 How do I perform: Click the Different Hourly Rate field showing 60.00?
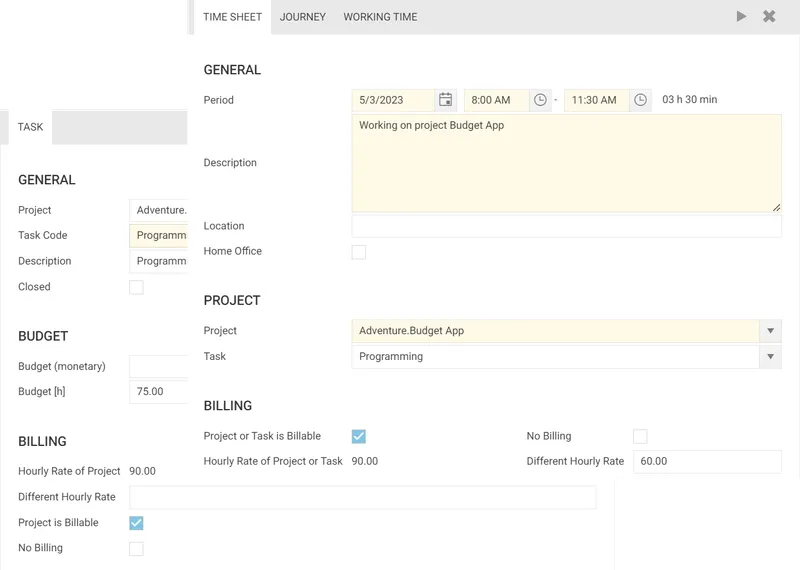(706, 462)
